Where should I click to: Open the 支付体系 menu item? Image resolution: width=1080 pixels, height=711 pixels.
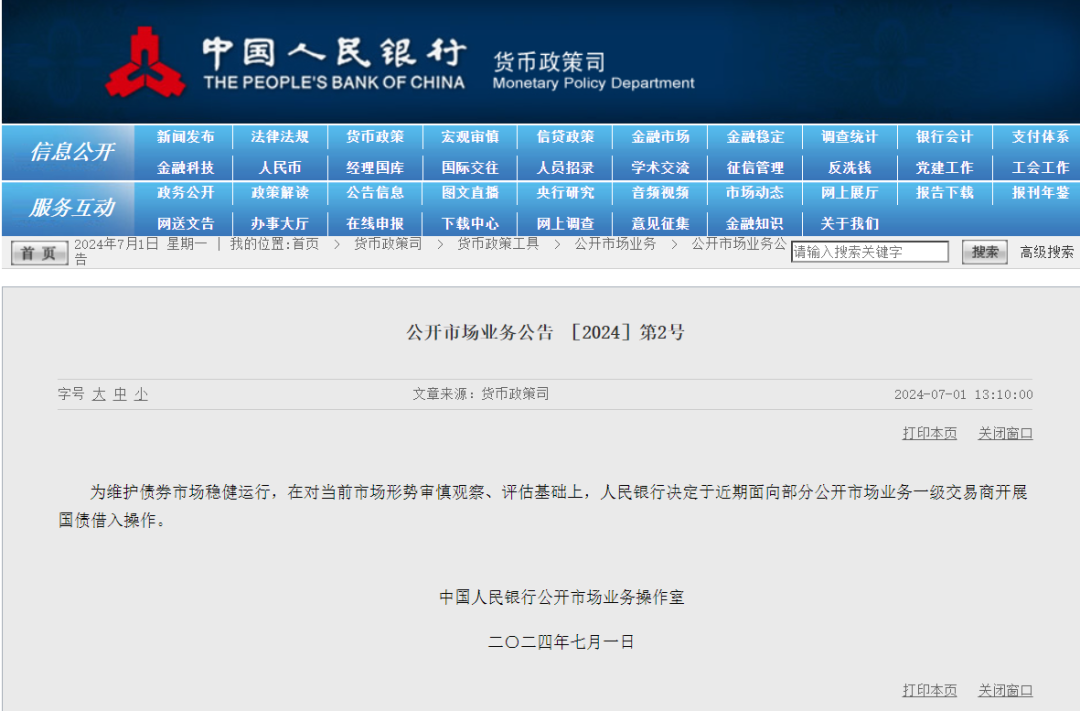tap(1040, 137)
